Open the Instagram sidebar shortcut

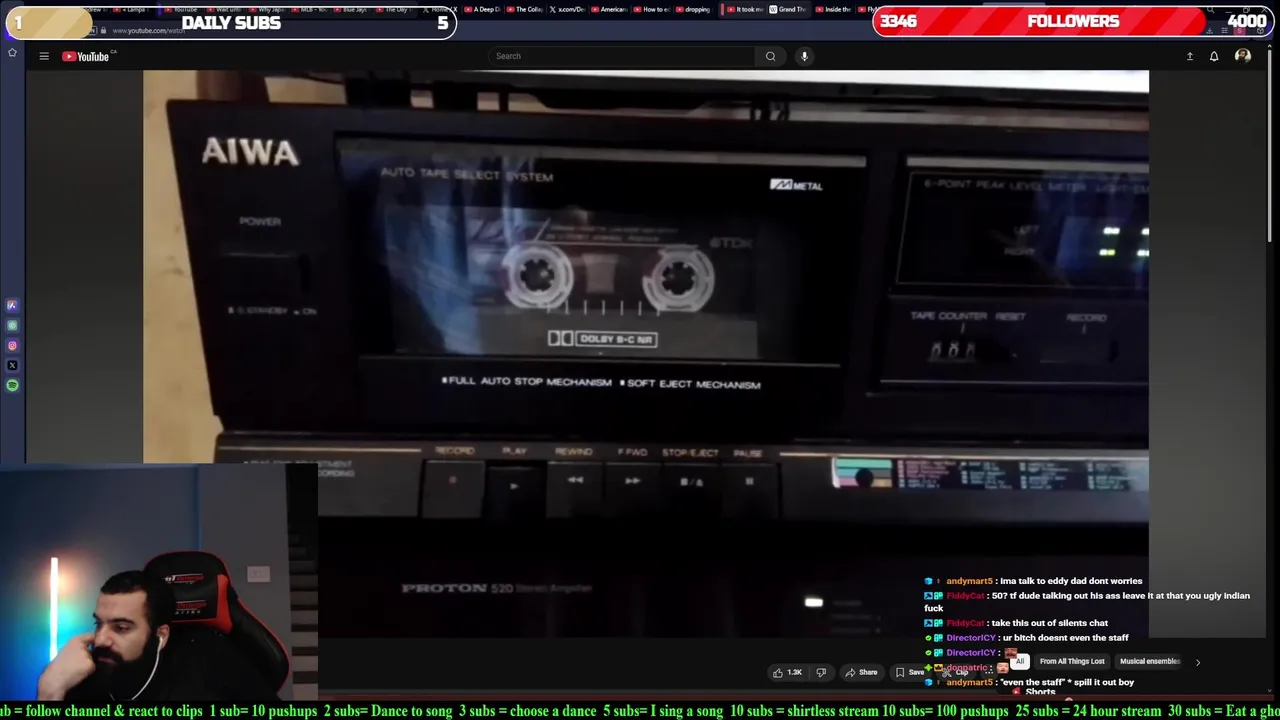pyautogui.click(x=12, y=346)
